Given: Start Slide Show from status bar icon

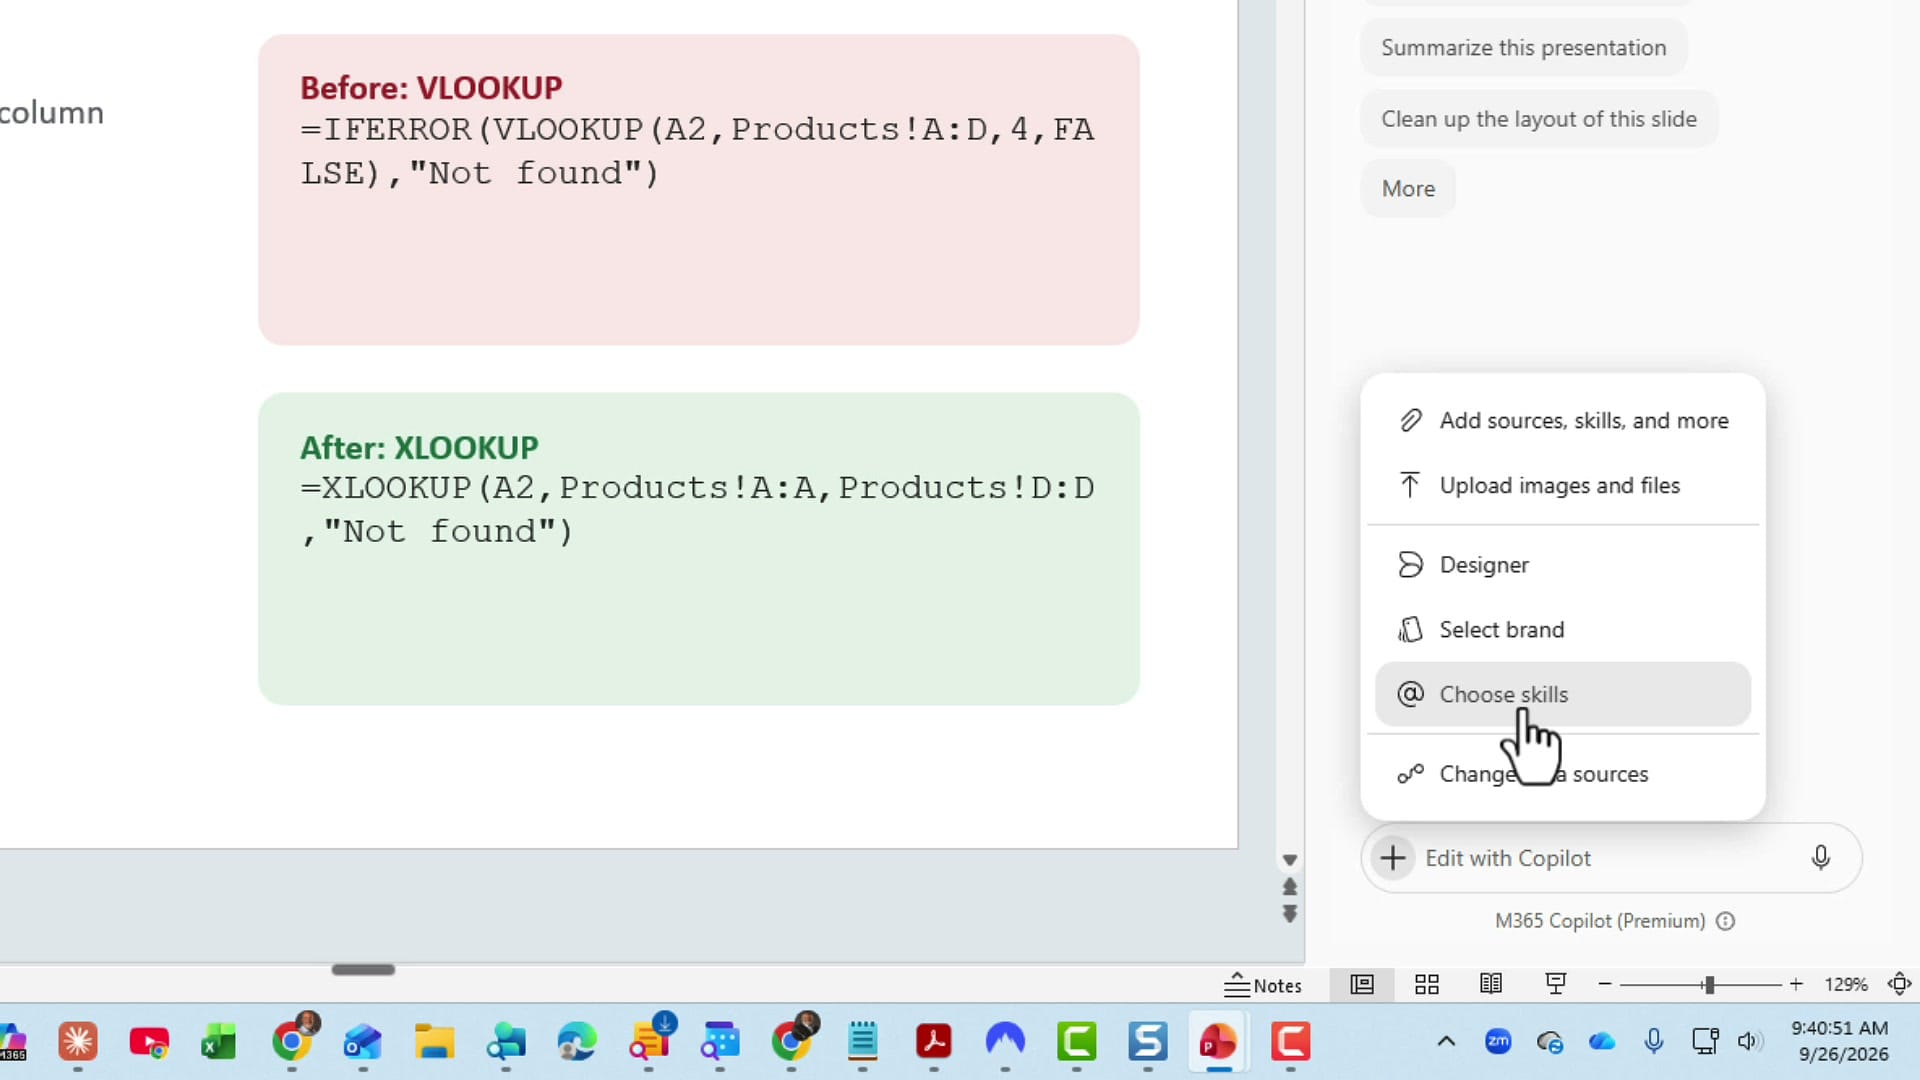Looking at the screenshot, I should point(1555,984).
